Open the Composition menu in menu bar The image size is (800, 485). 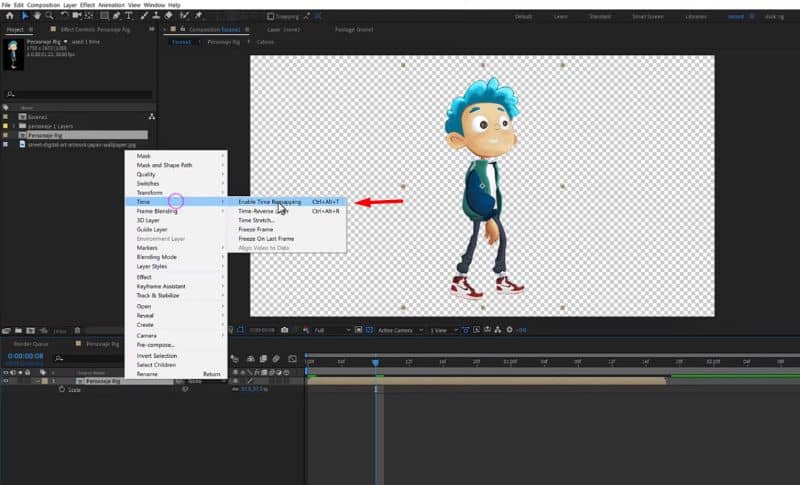click(x=44, y=5)
